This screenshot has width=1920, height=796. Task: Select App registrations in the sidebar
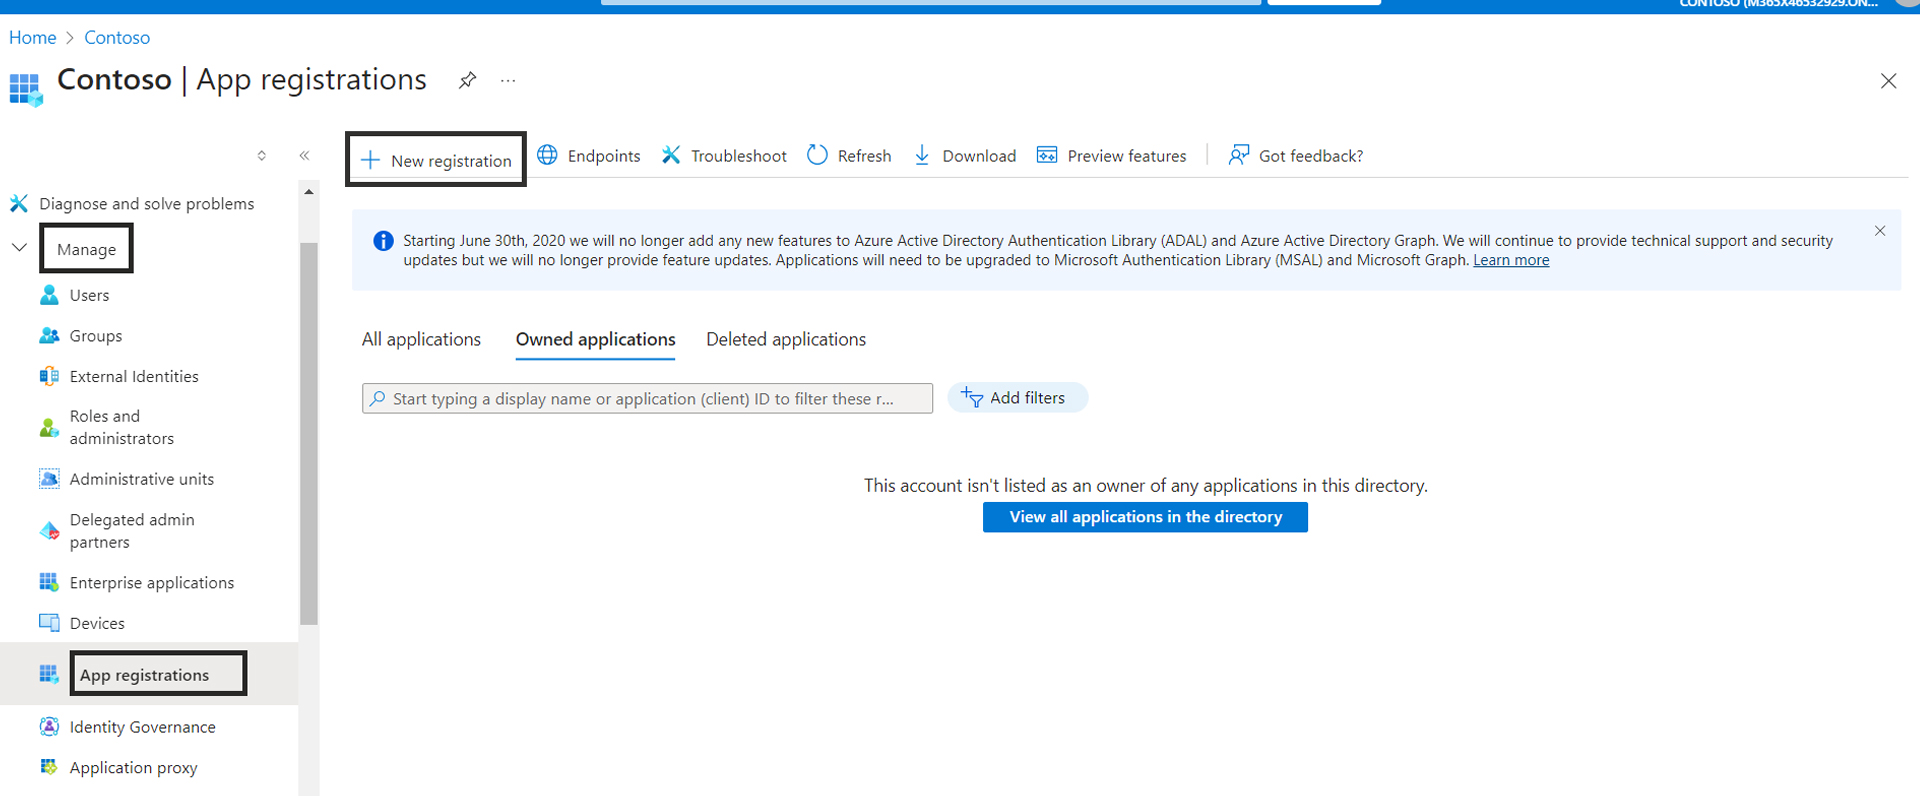coord(145,675)
